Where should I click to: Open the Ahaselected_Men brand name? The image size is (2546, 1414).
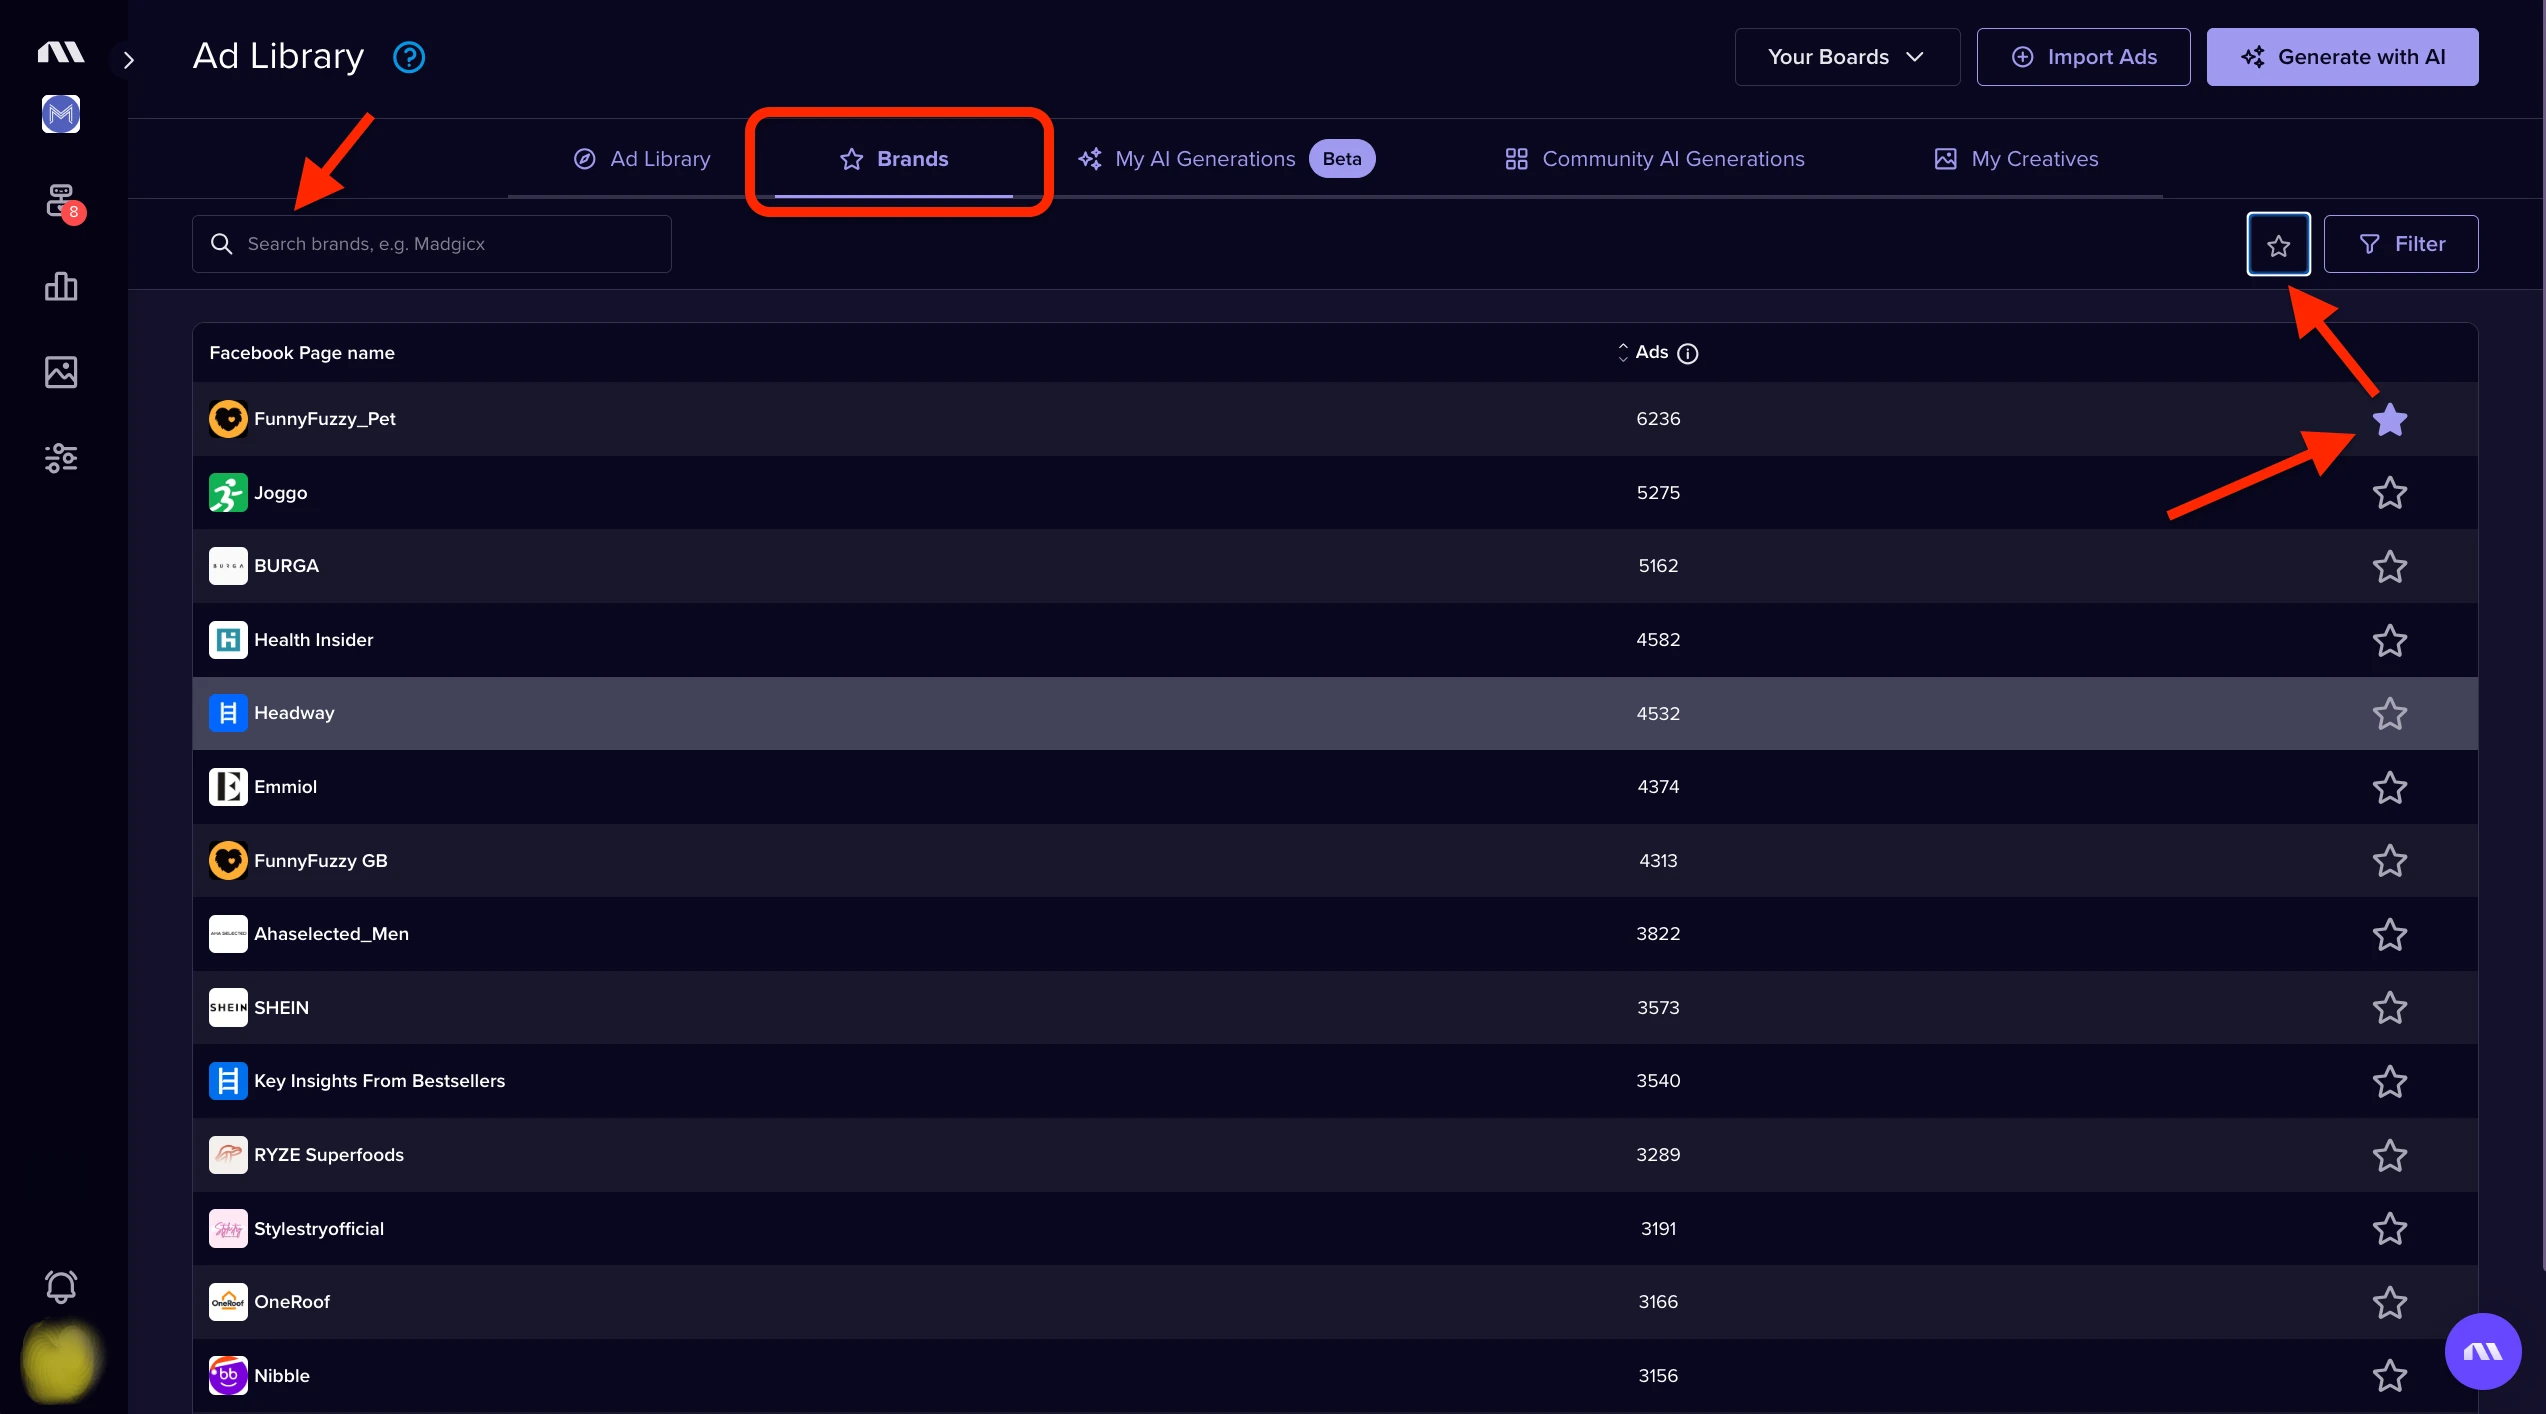pos(331,934)
